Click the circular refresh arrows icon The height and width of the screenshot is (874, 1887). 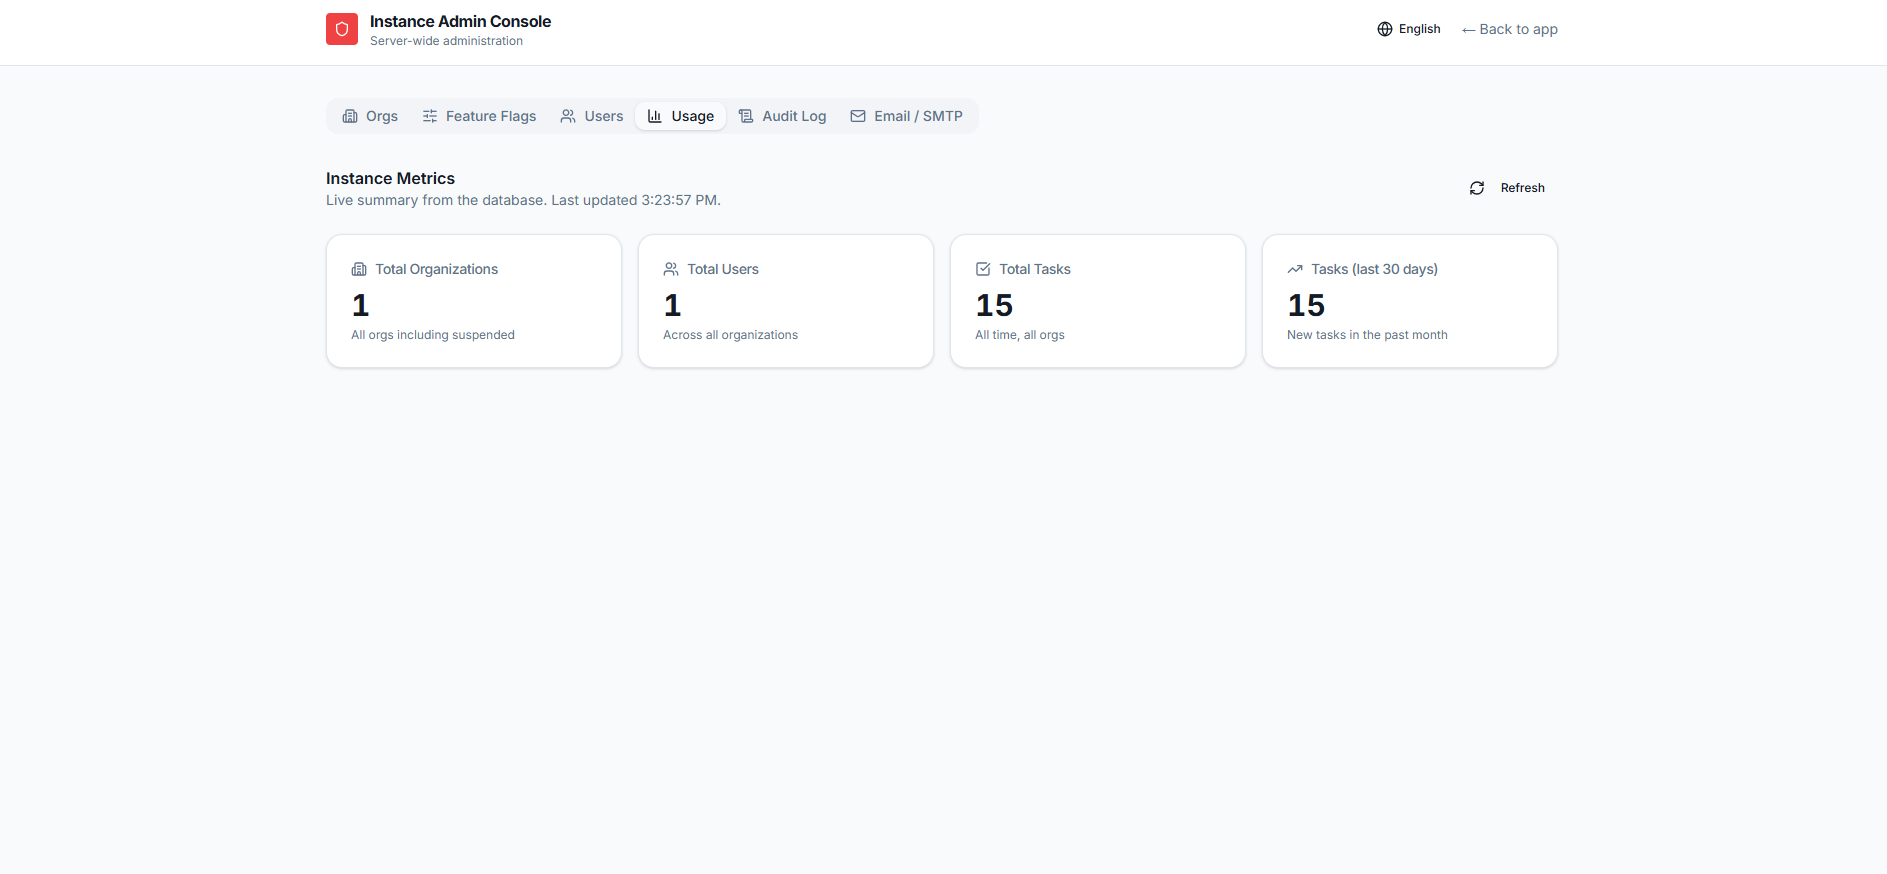click(x=1477, y=188)
